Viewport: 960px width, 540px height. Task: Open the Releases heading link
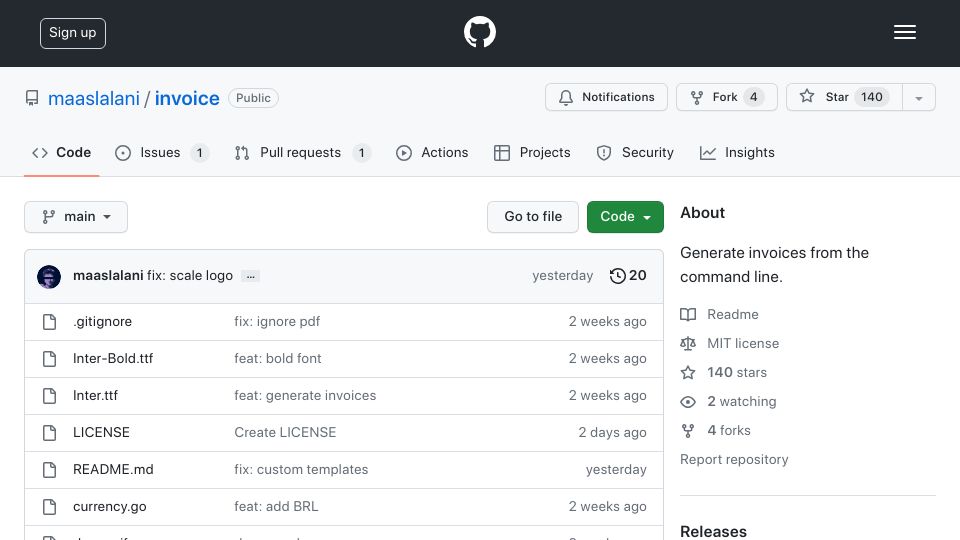point(713,531)
